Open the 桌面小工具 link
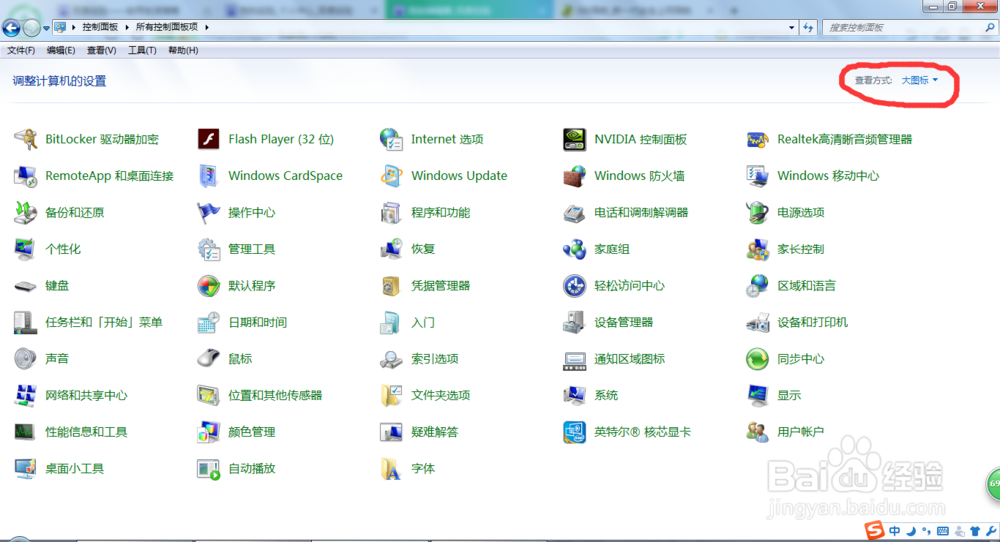Viewport: 1000px width, 542px height. click(x=75, y=469)
